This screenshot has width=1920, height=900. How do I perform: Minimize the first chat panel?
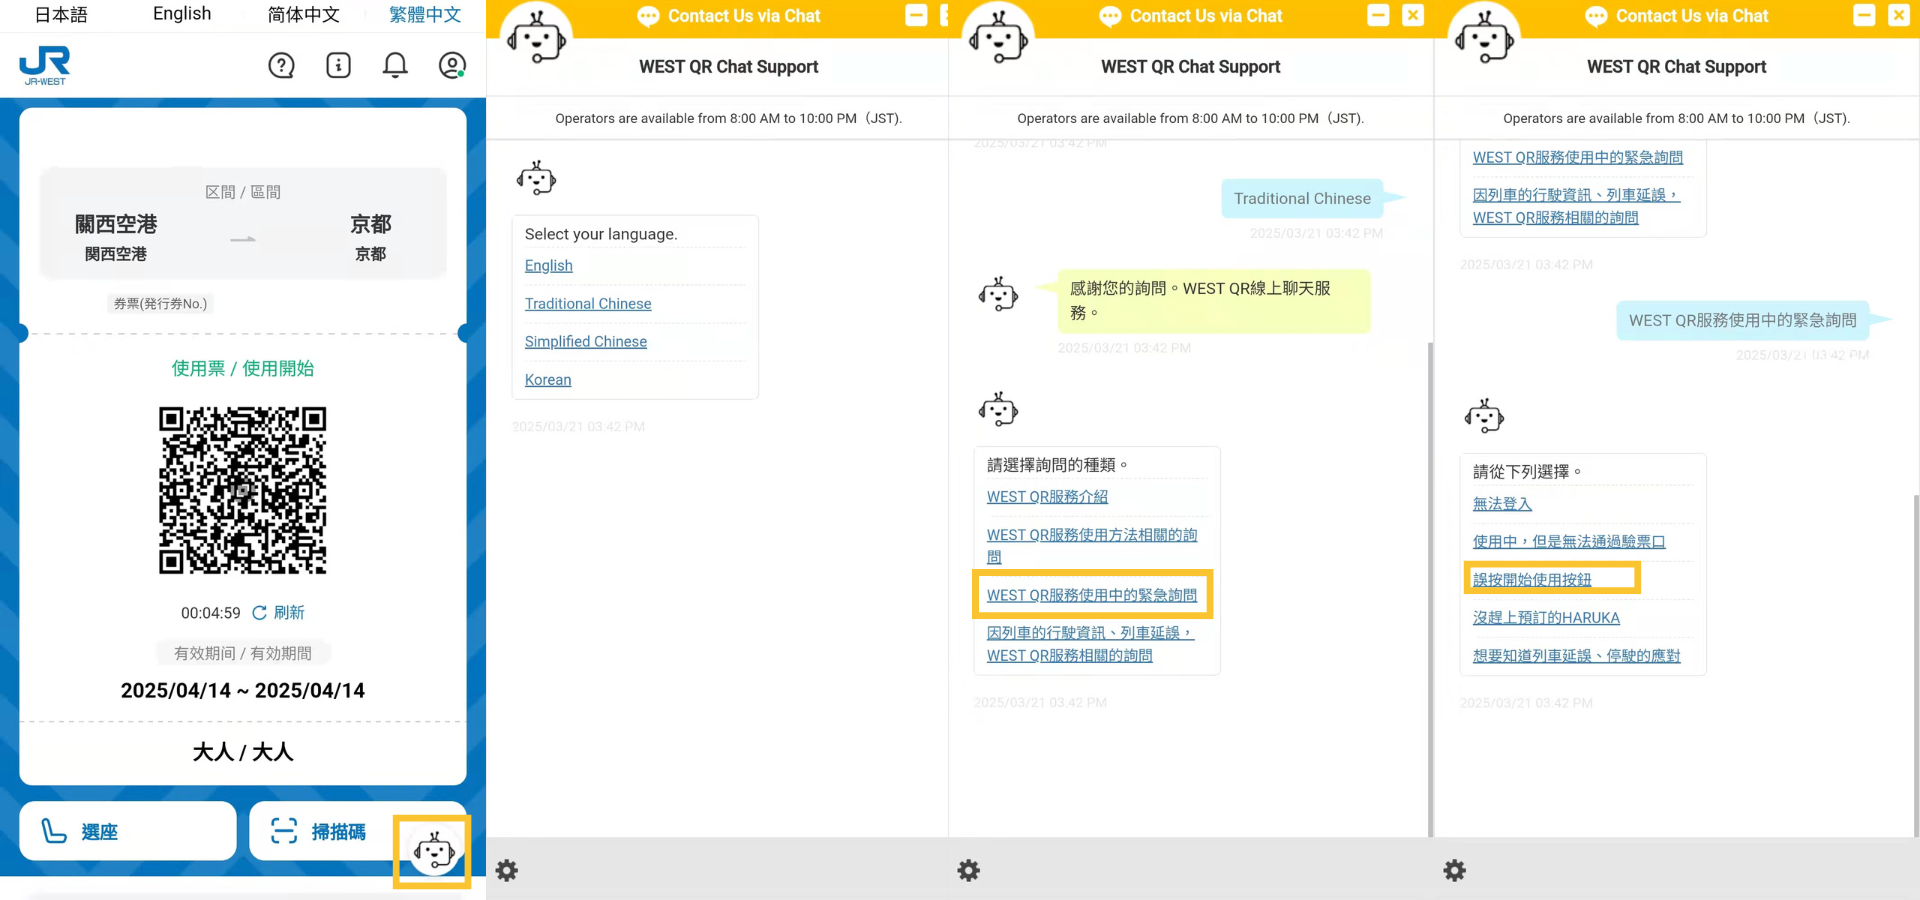tap(916, 15)
